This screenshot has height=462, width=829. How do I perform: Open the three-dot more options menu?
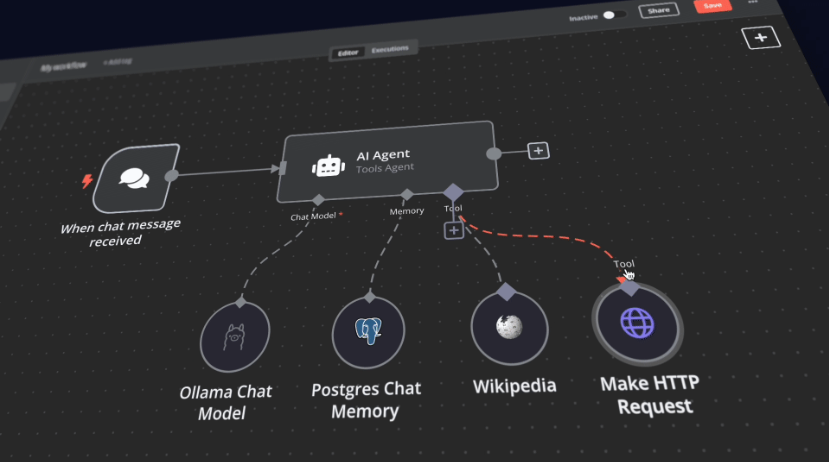click(x=753, y=3)
